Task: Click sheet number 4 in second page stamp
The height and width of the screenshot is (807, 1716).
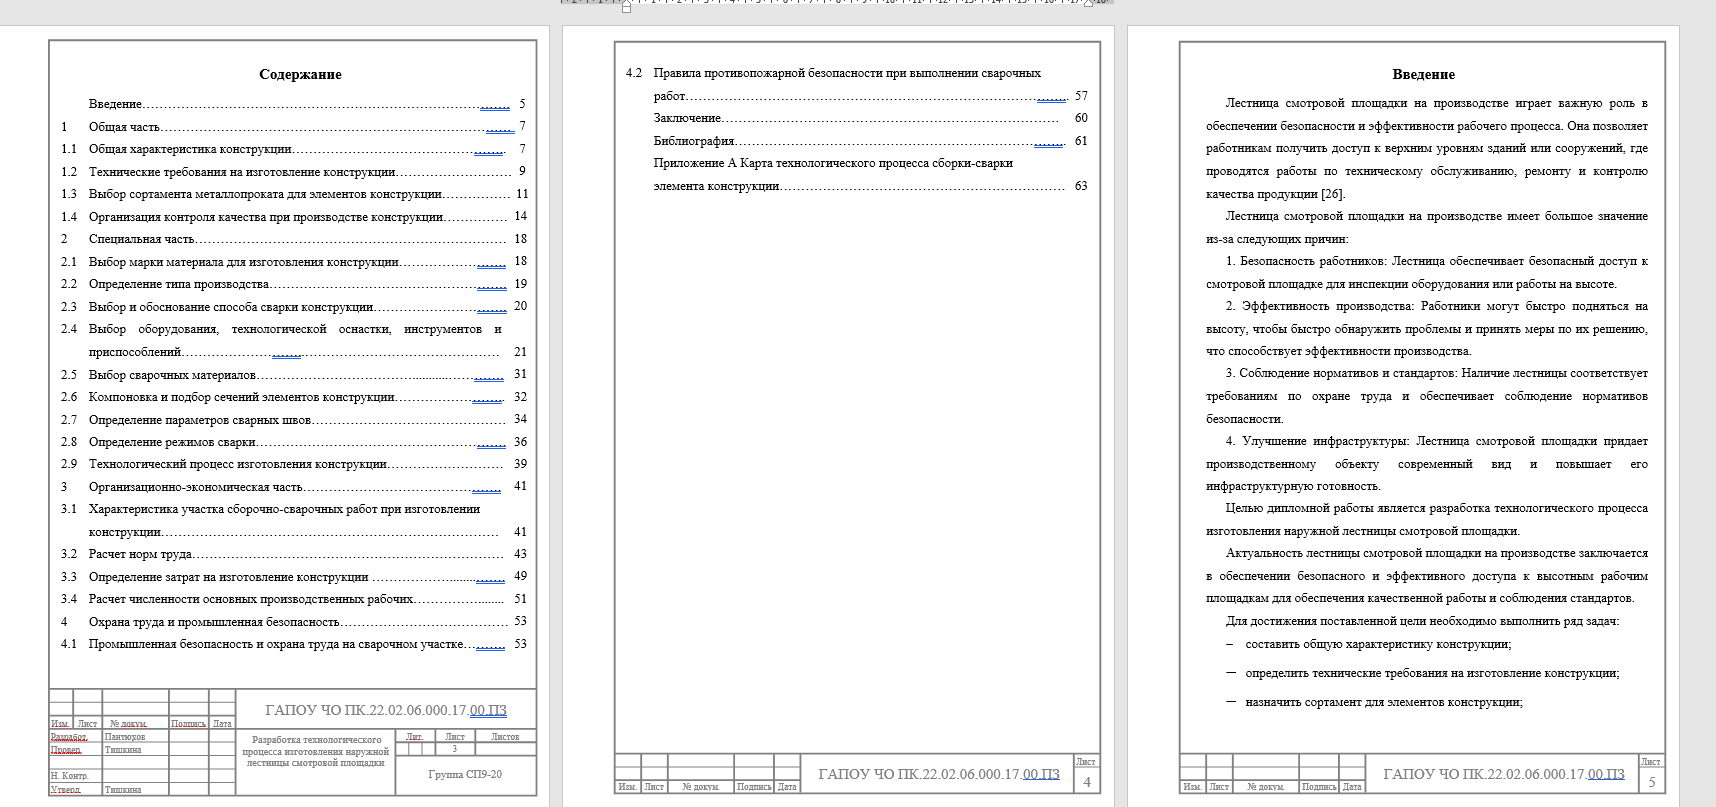Action: [x=1087, y=782]
